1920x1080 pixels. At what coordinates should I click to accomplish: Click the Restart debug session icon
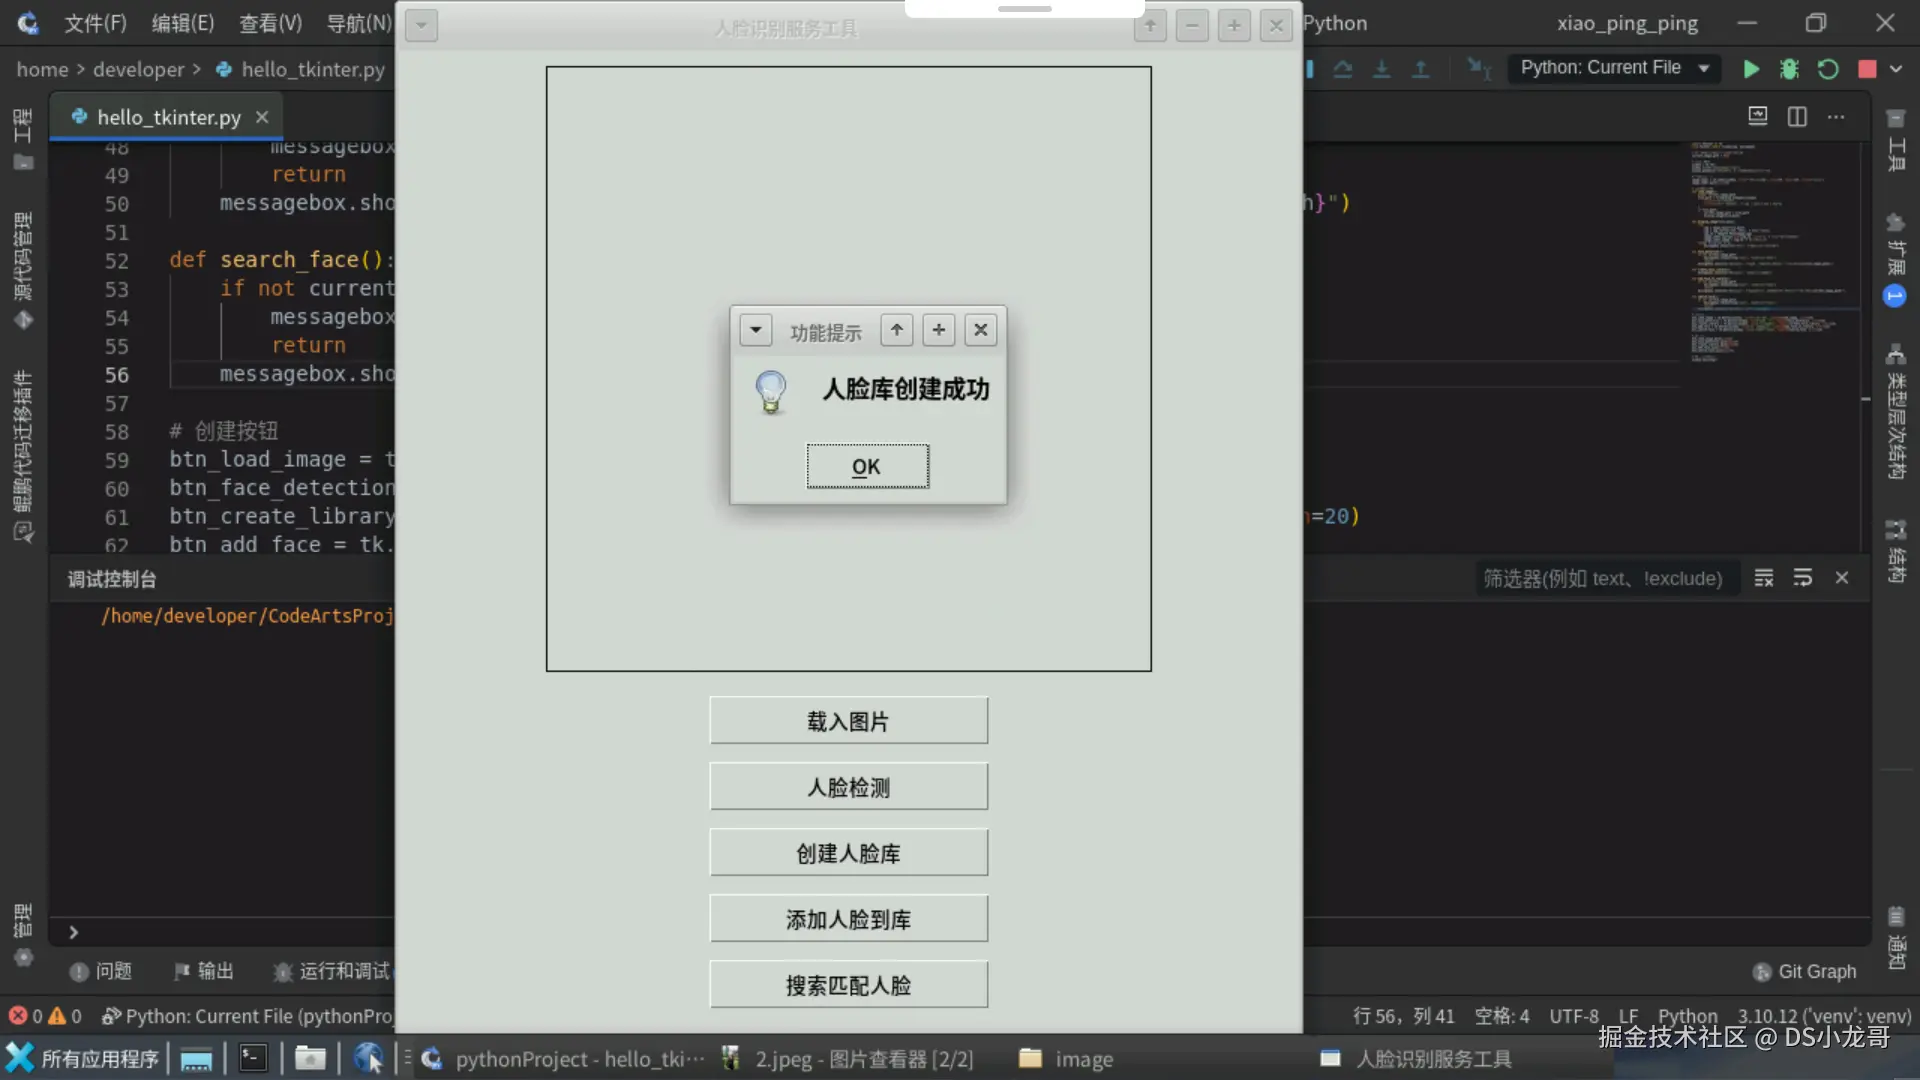1828,69
